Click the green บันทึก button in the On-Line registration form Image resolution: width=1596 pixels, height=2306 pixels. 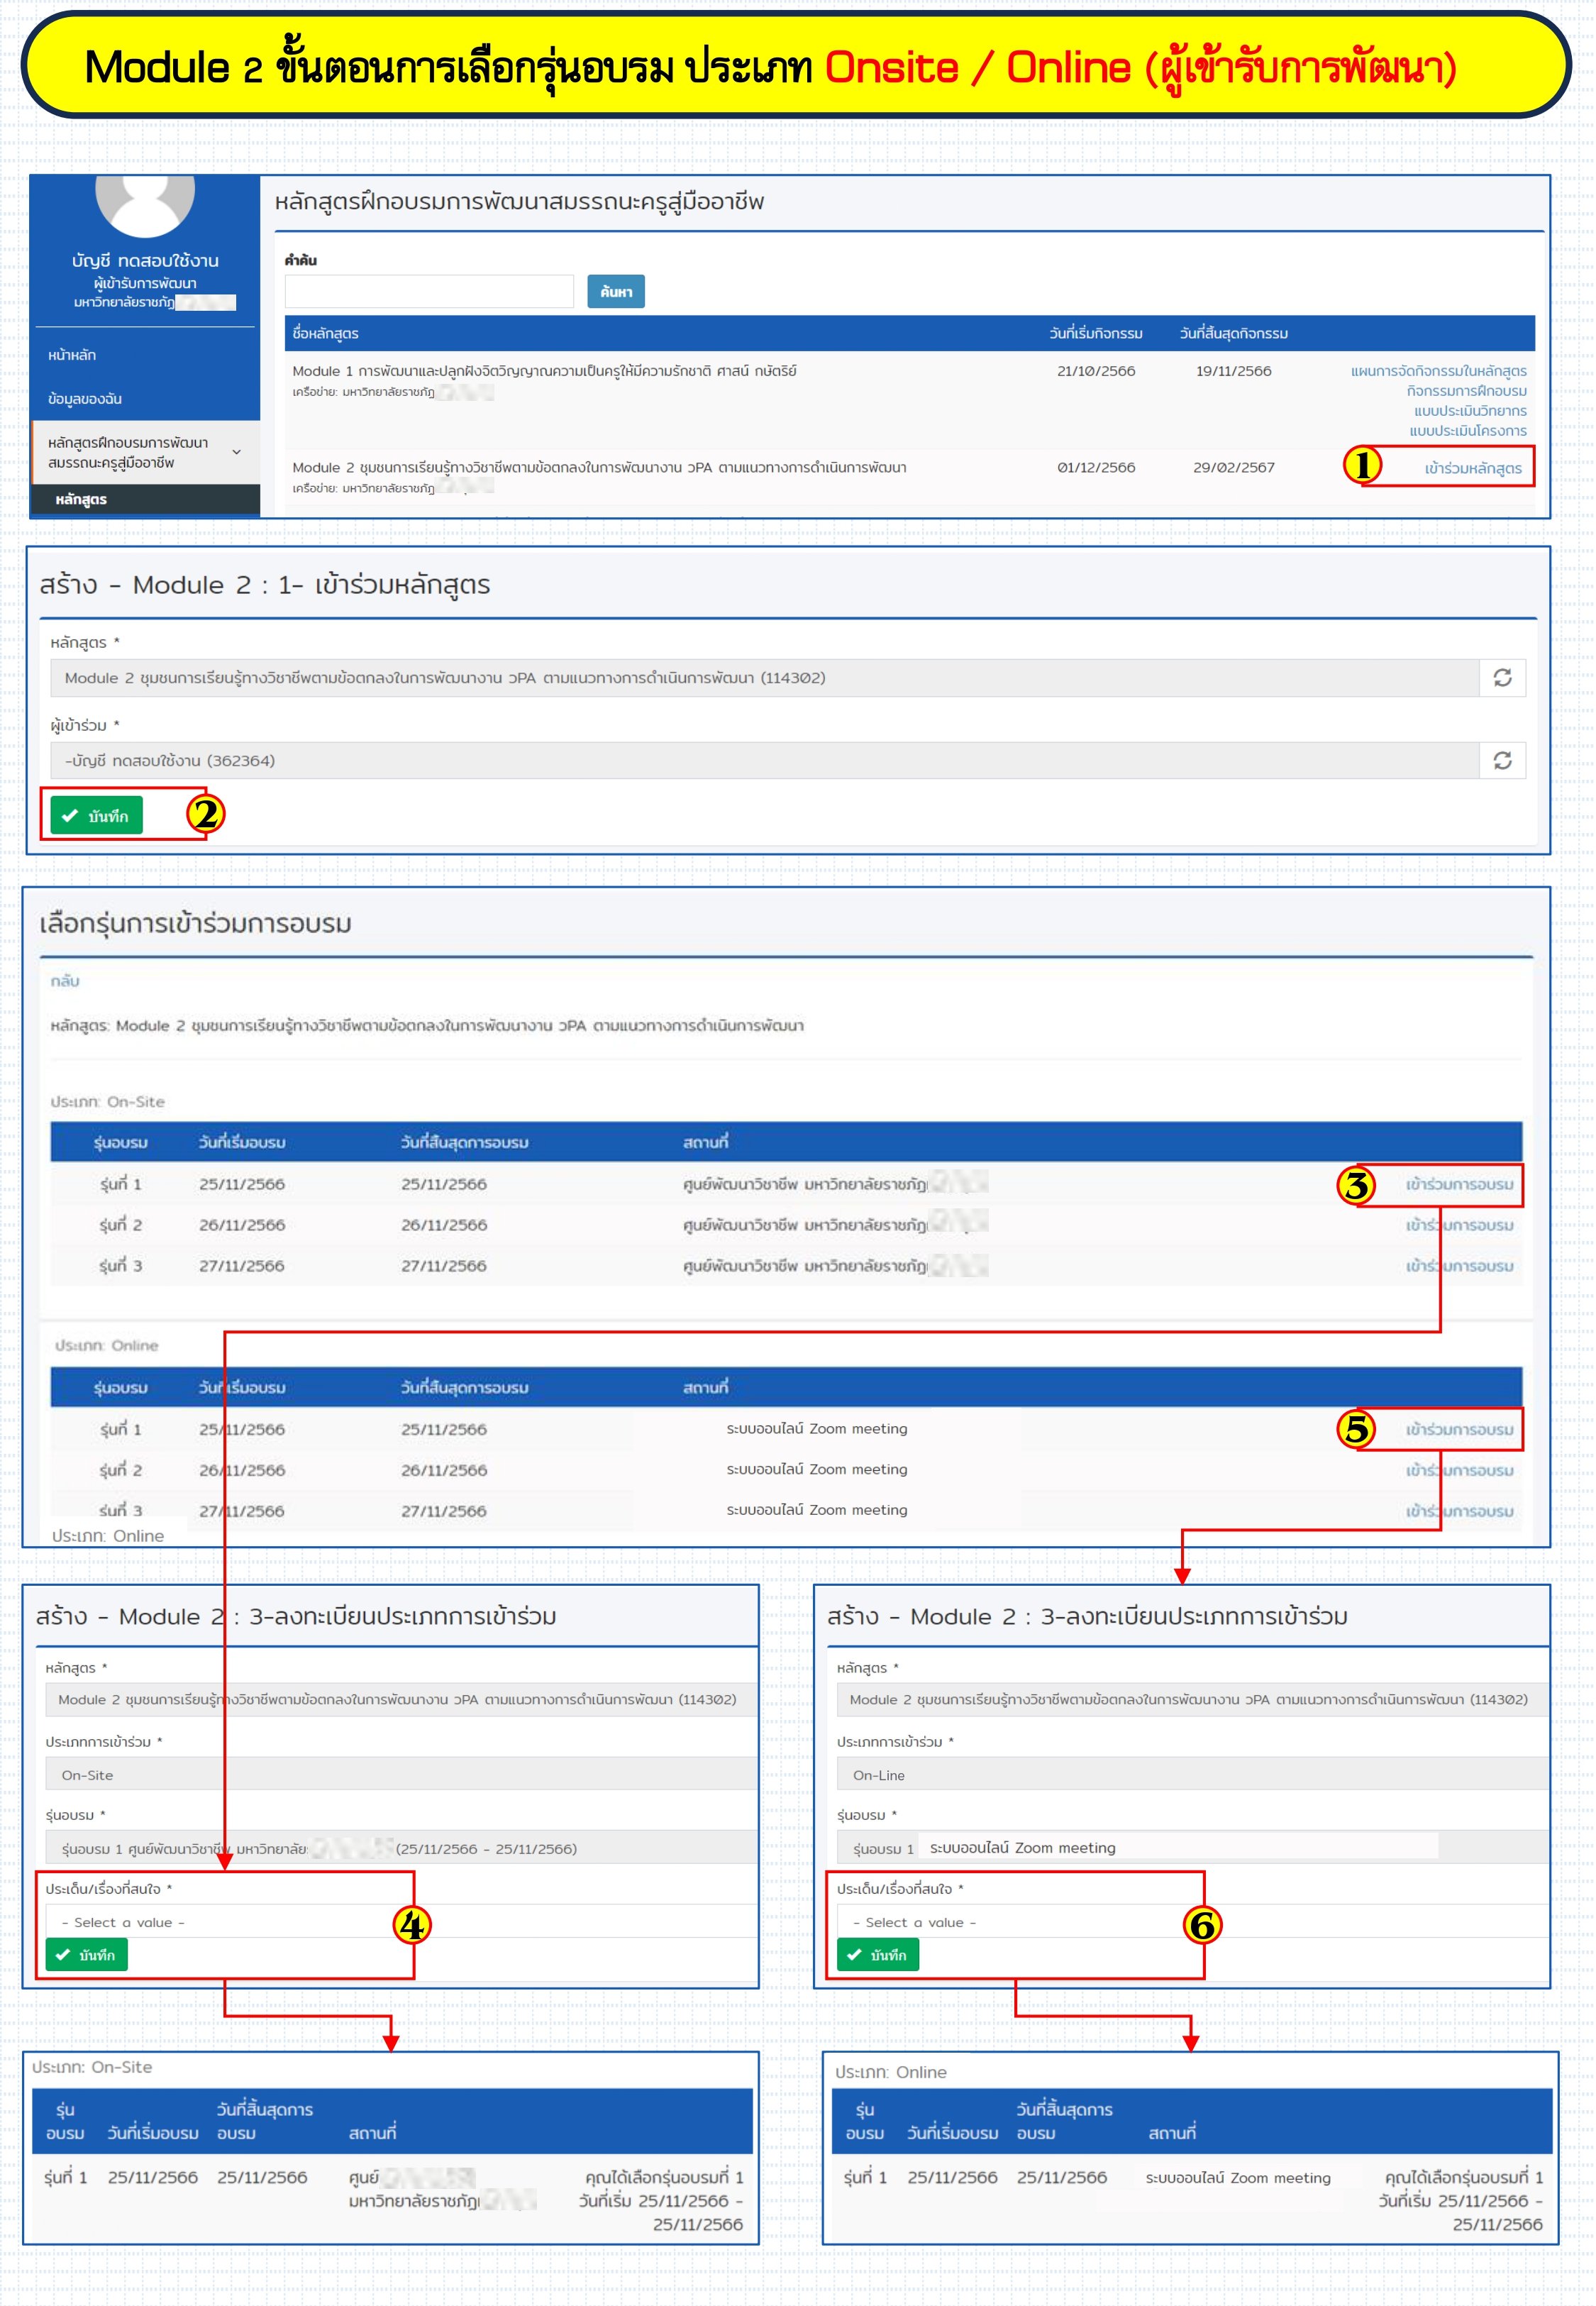coord(877,1955)
